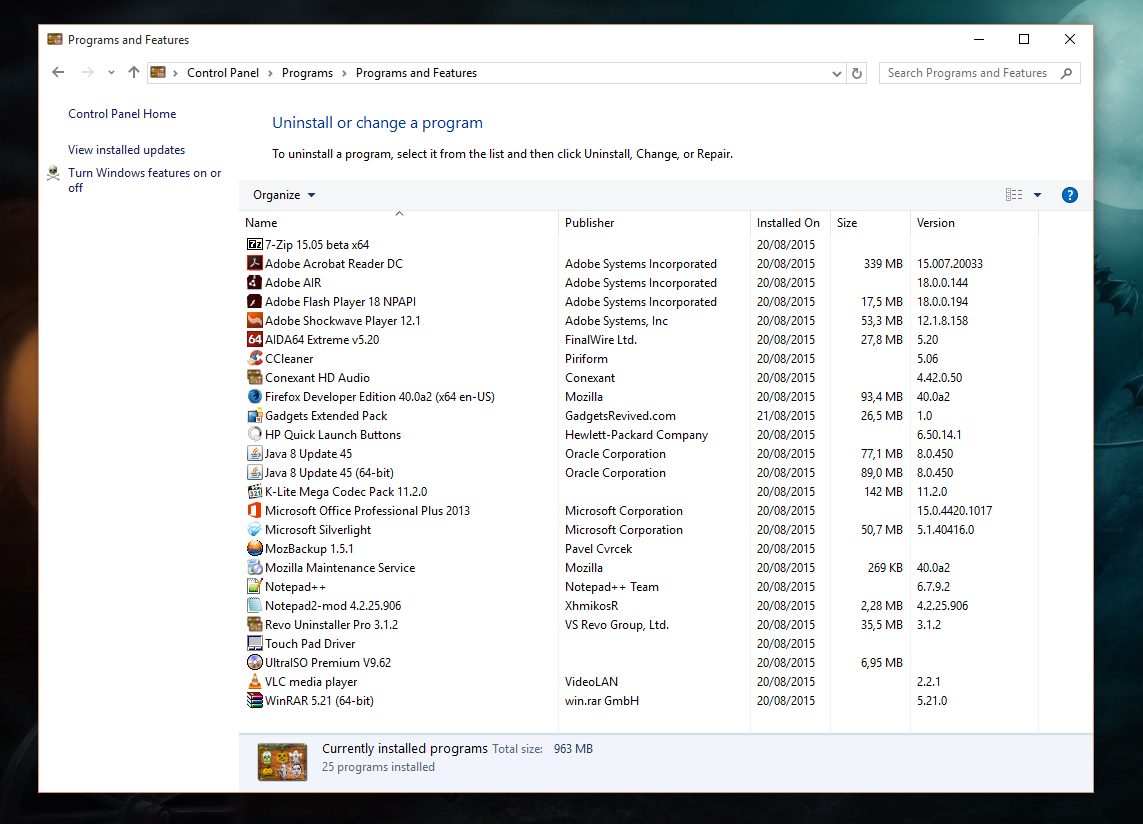This screenshot has height=824, width=1143.
Task: Click the Firefox Developer Edition icon
Action: click(x=254, y=396)
